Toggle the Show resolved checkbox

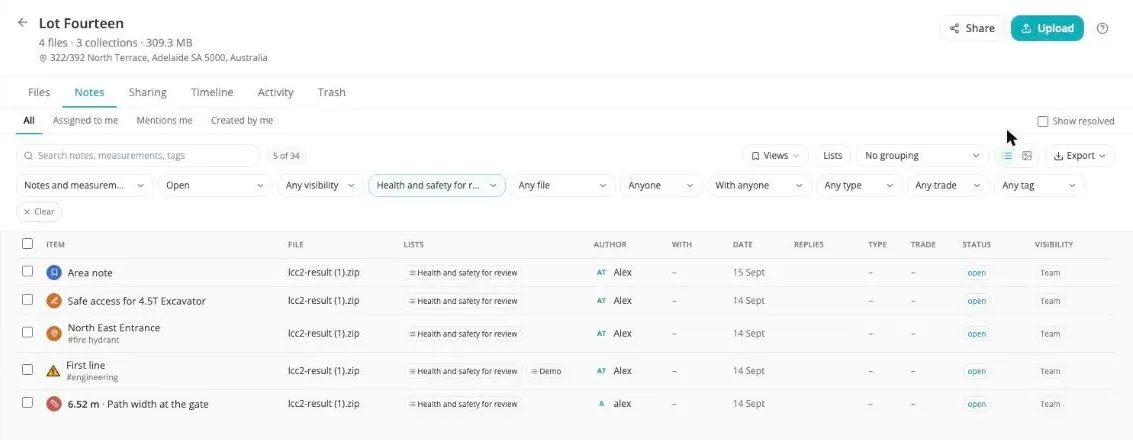1043,121
